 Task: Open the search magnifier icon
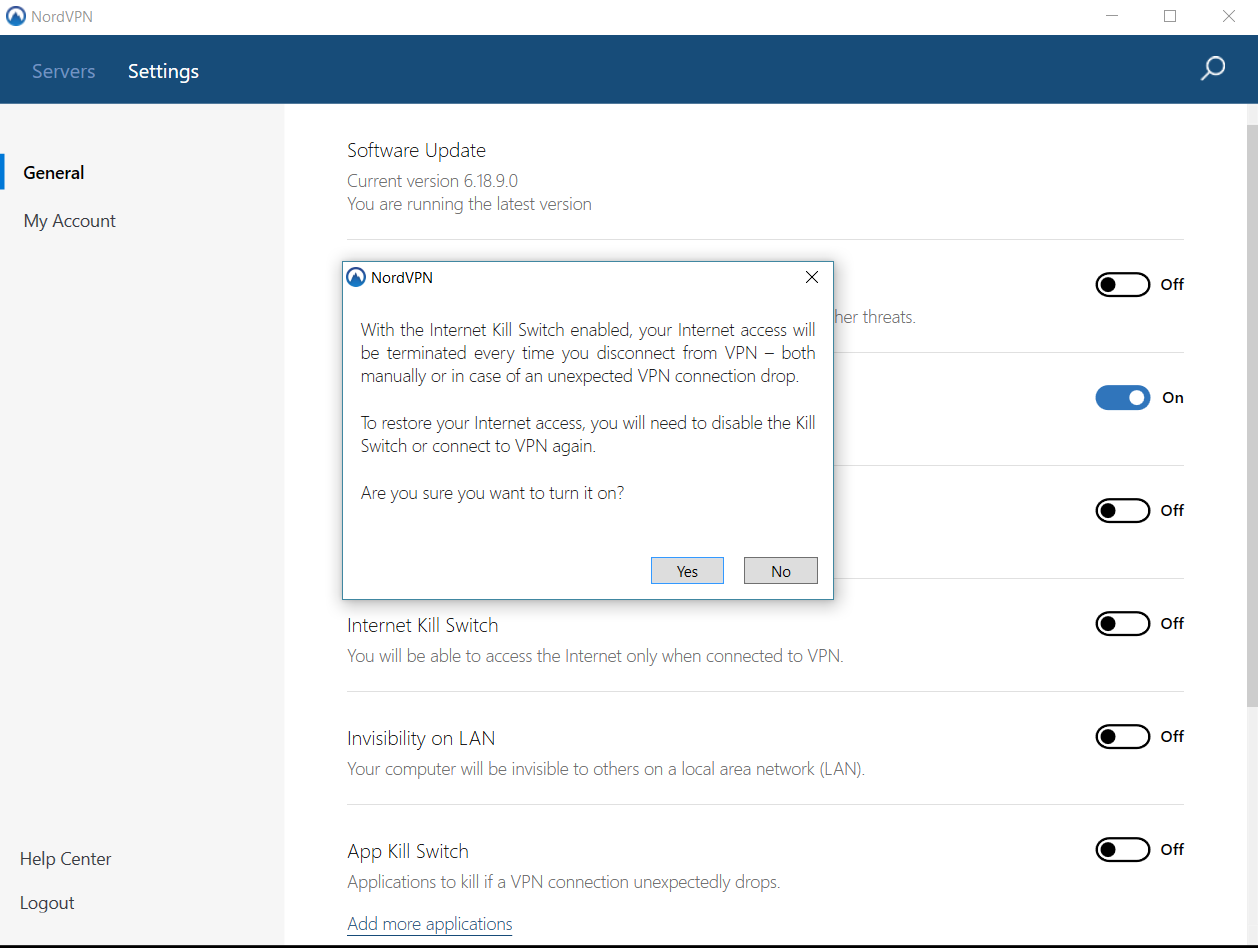[x=1212, y=69]
